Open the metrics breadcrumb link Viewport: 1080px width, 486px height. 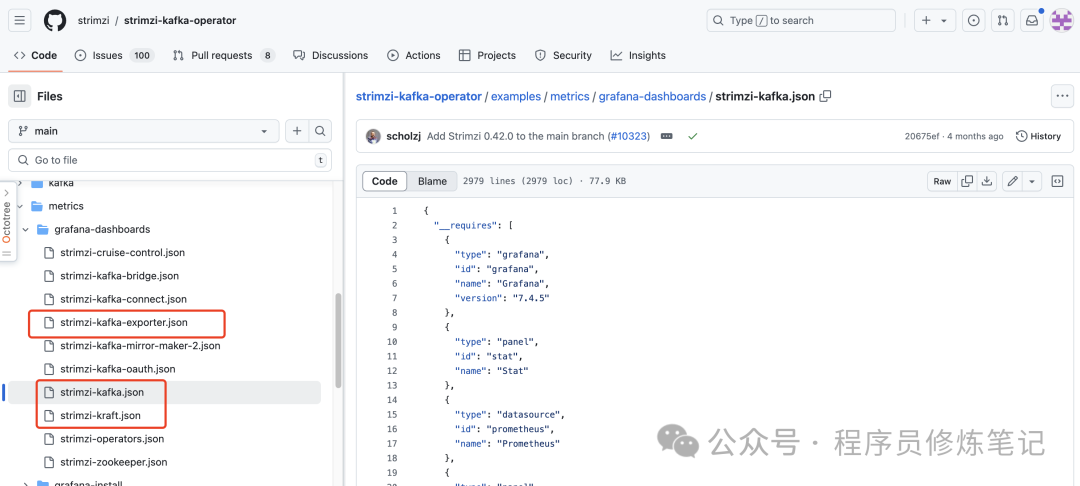click(x=570, y=96)
